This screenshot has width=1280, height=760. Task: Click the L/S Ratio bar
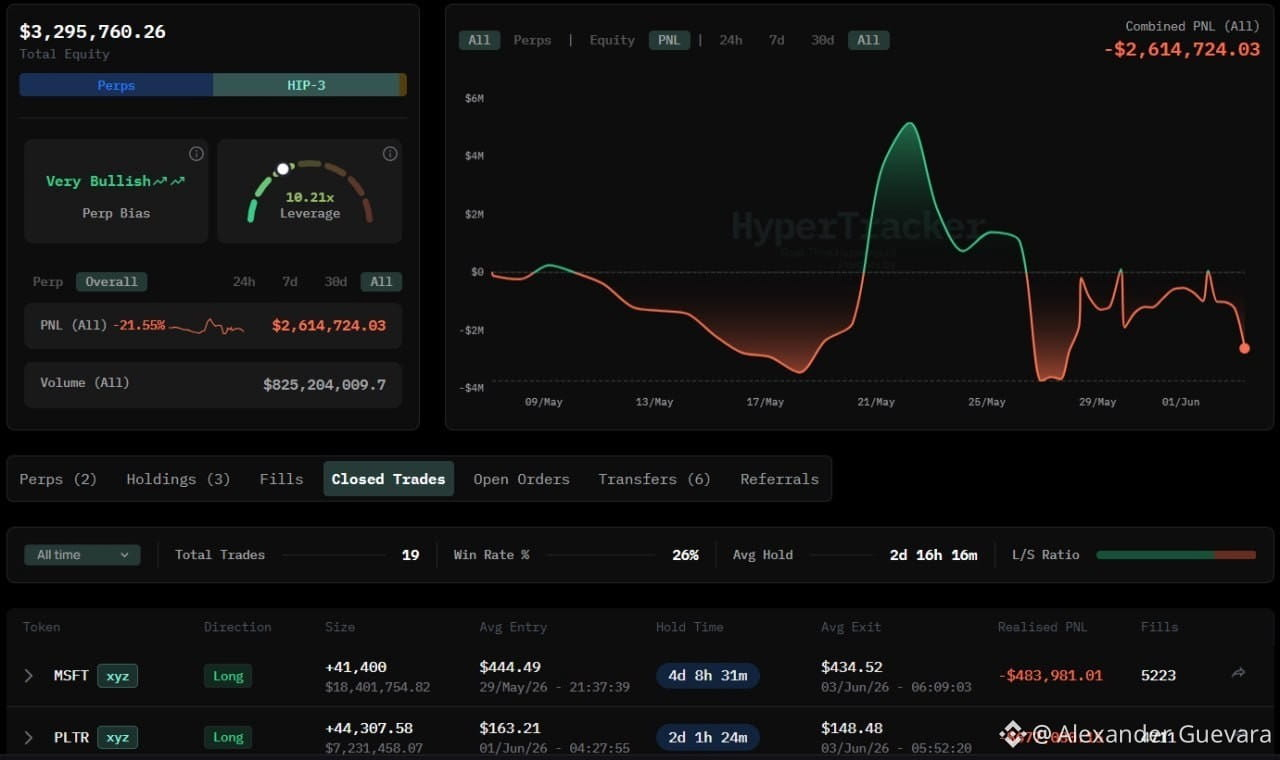tap(1176, 555)
